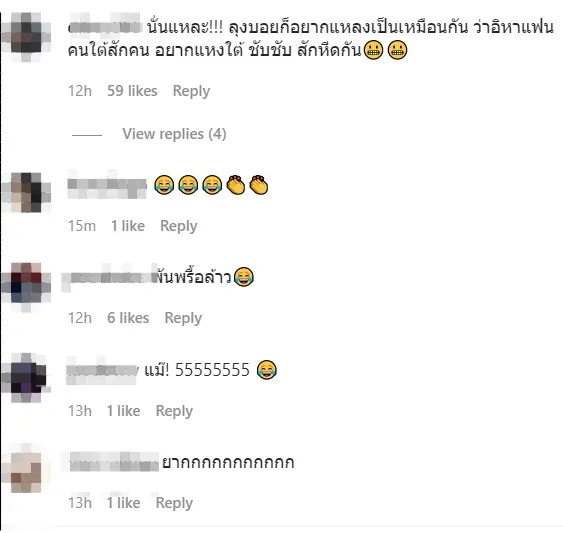Viewport: 563px width, 533px height.
Task: Open username before ยากกกกก text
Action: click(x=113, y=462)
